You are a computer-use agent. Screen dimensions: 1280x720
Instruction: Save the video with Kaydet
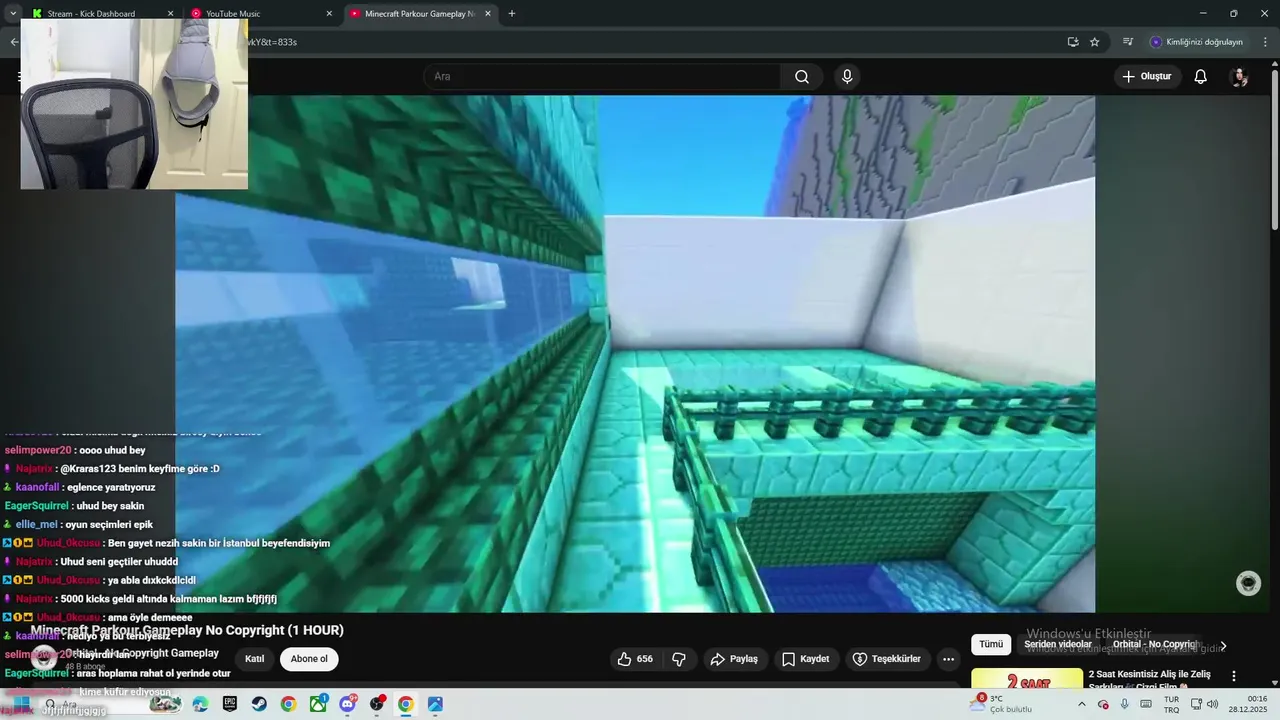pos(806,659)
